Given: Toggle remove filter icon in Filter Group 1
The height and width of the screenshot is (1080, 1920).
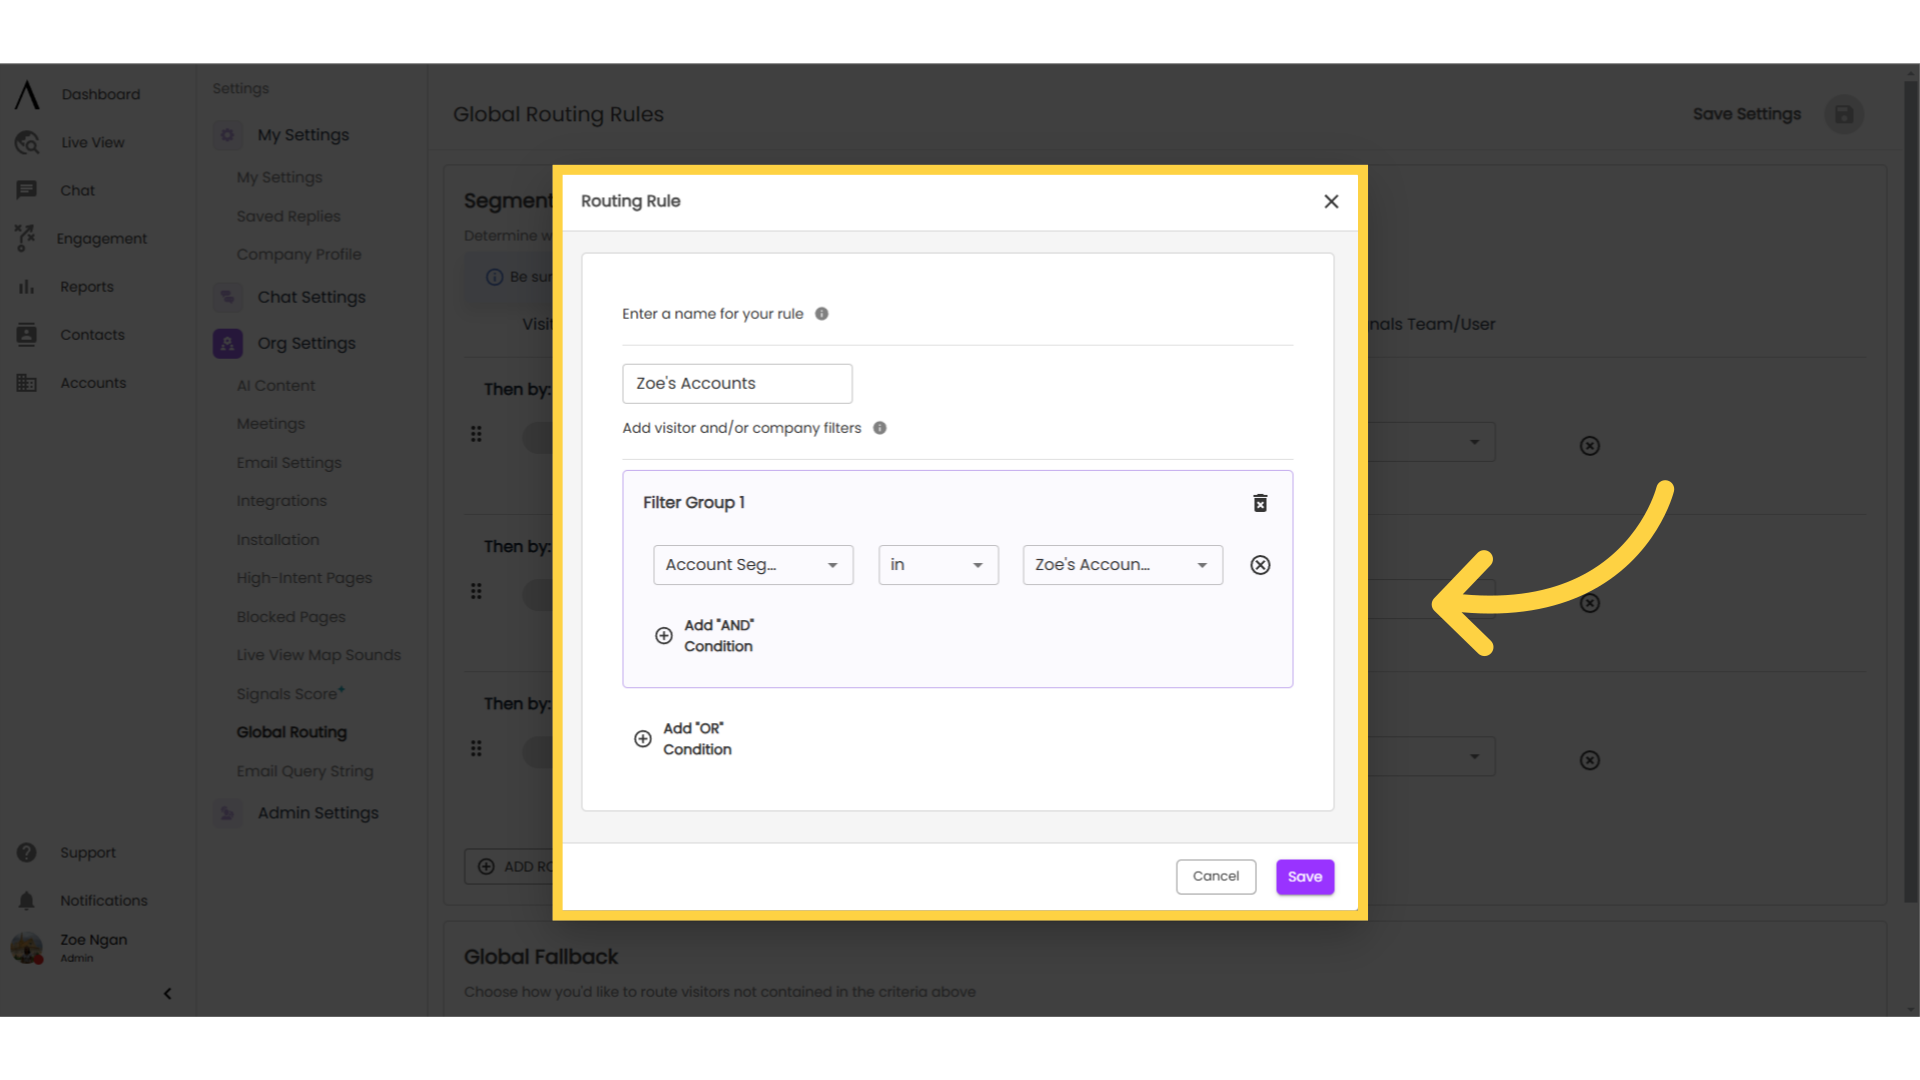Looking at the screenshot, I should (1259, 564).
